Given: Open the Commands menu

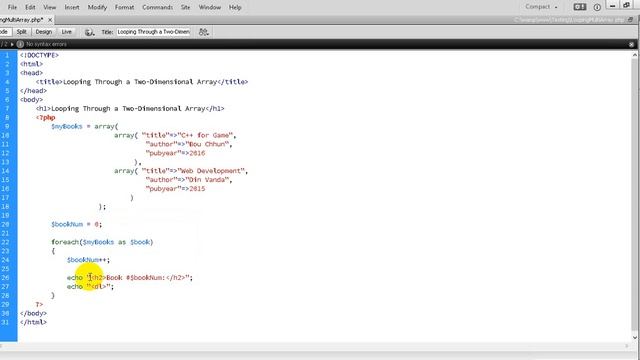Looking at the screenshot, I should tap(157, 7).
